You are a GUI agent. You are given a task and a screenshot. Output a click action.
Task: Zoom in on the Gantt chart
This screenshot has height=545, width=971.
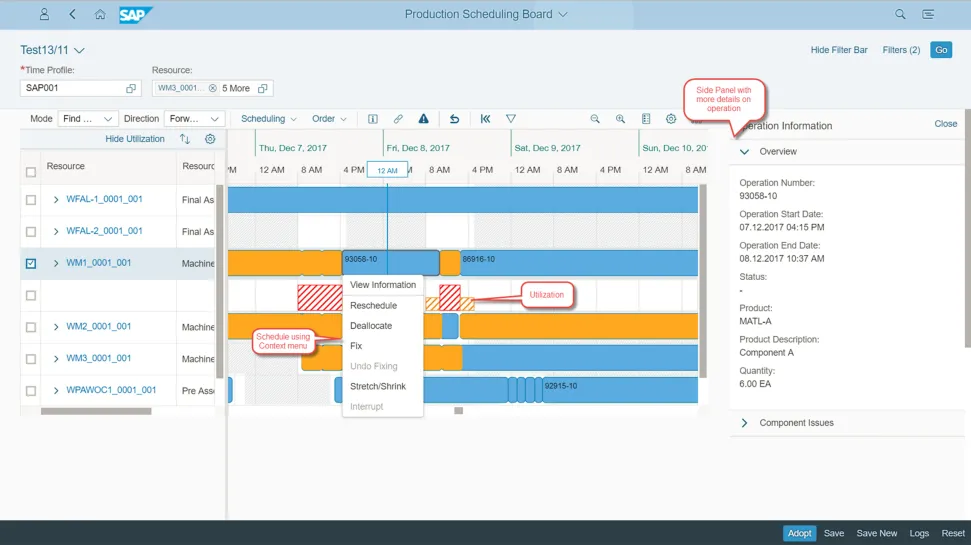(620, 119)
